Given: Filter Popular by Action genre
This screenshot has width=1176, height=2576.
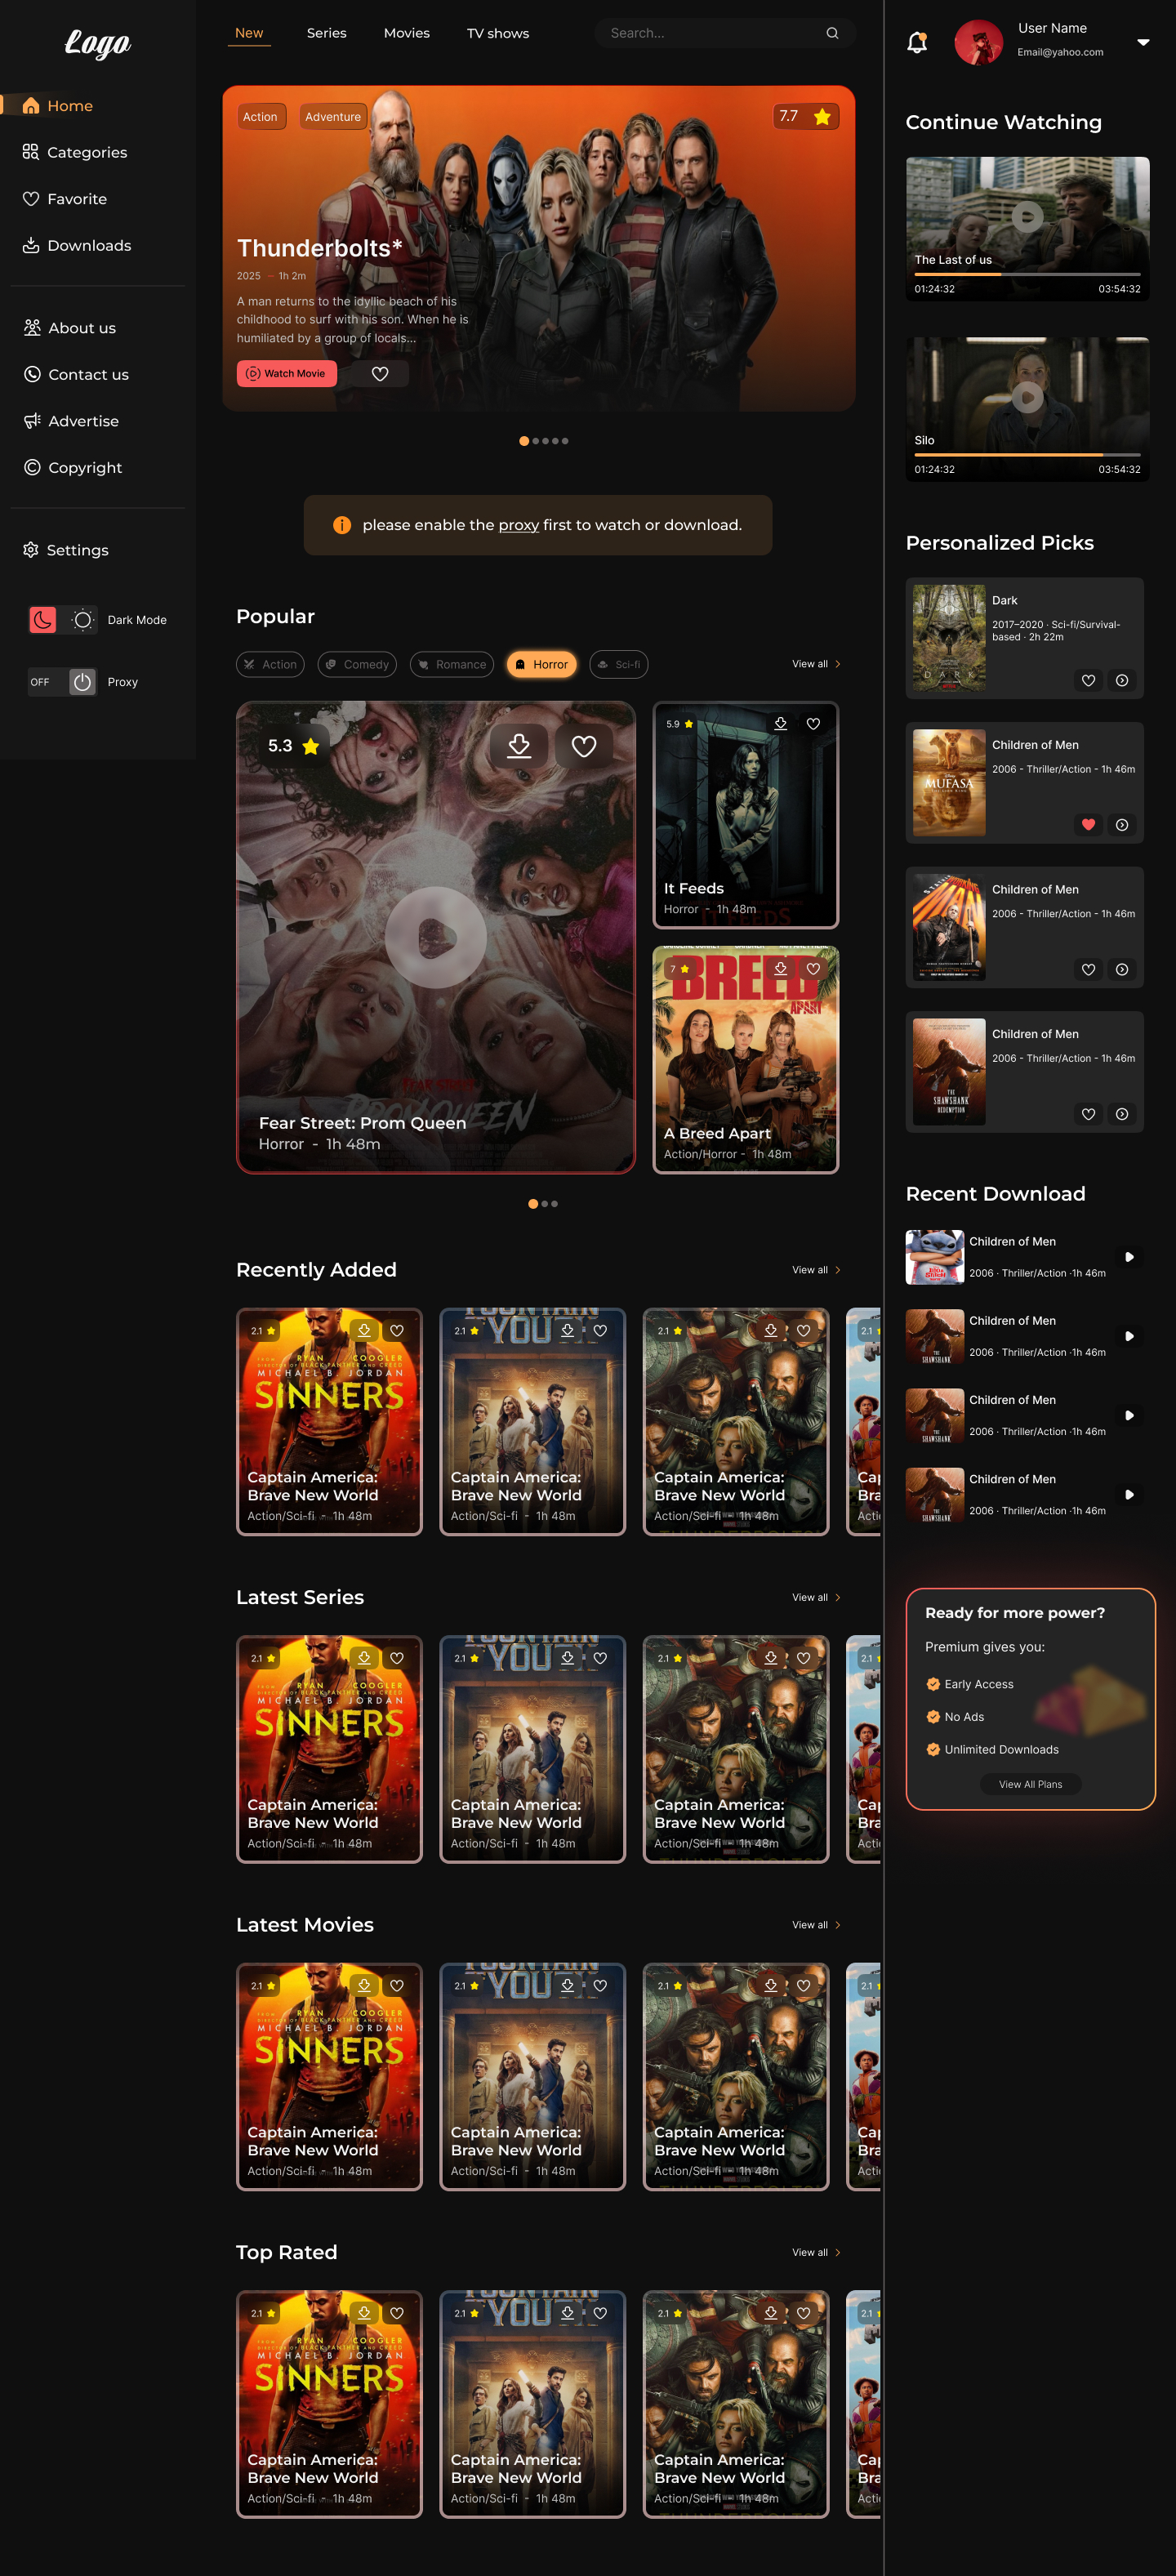Looking at the screenshot, I should pos(270,664).
